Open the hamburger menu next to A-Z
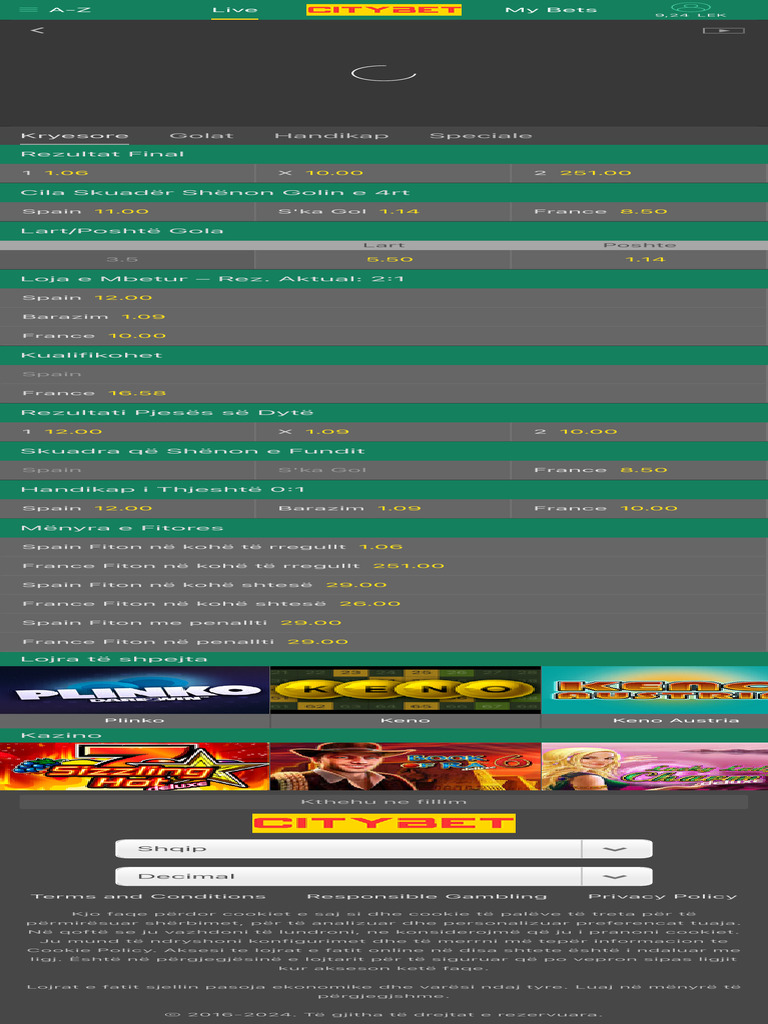Screen dimensions: 768x1024 tap(29, 10)
